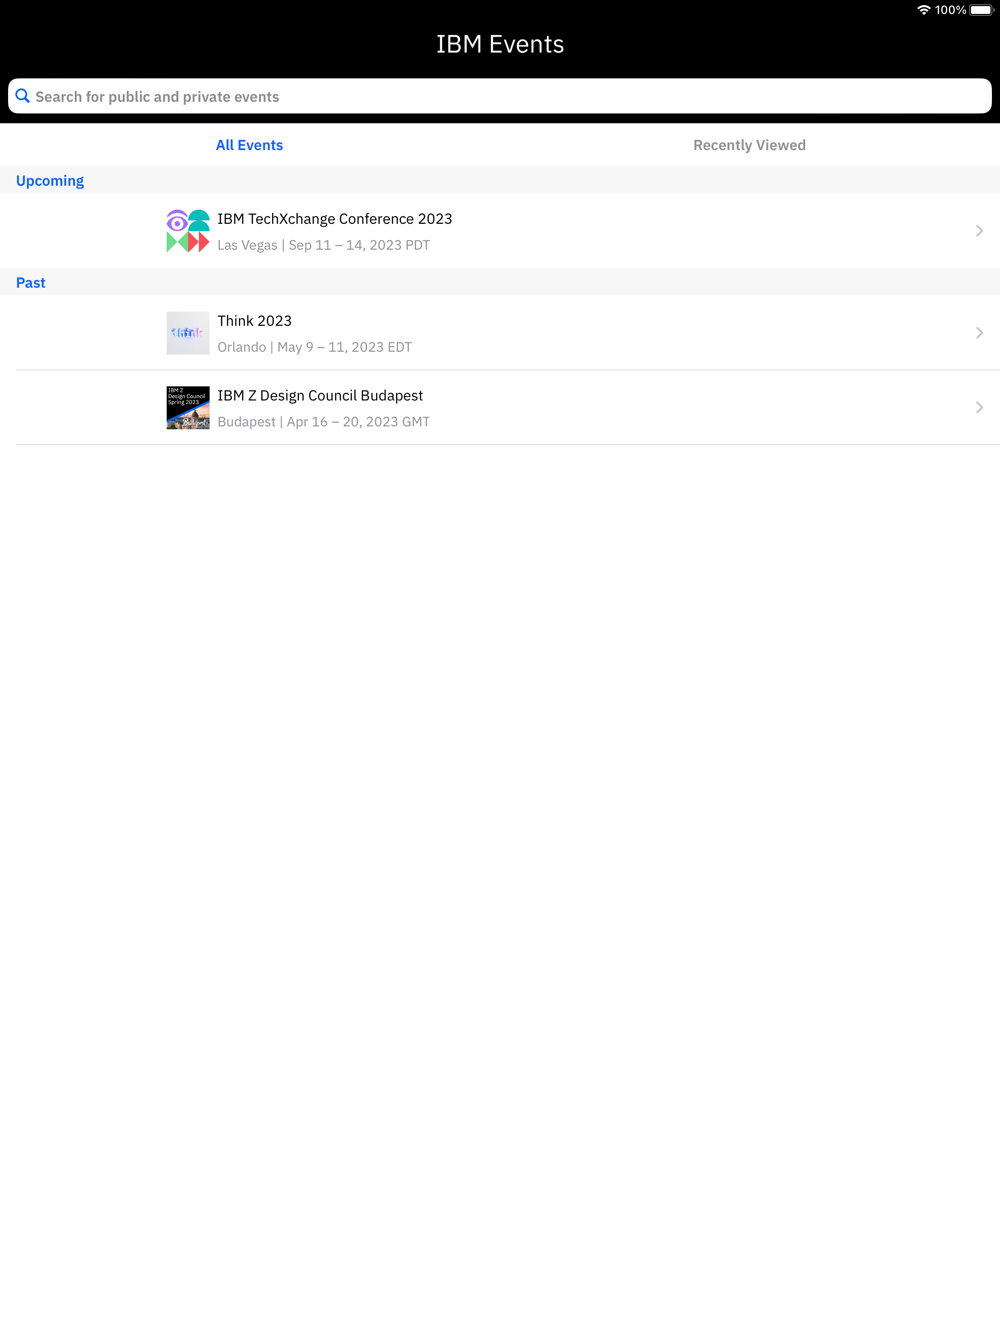
Task: Click the IBM Events header title
Action: pos(500,44)
